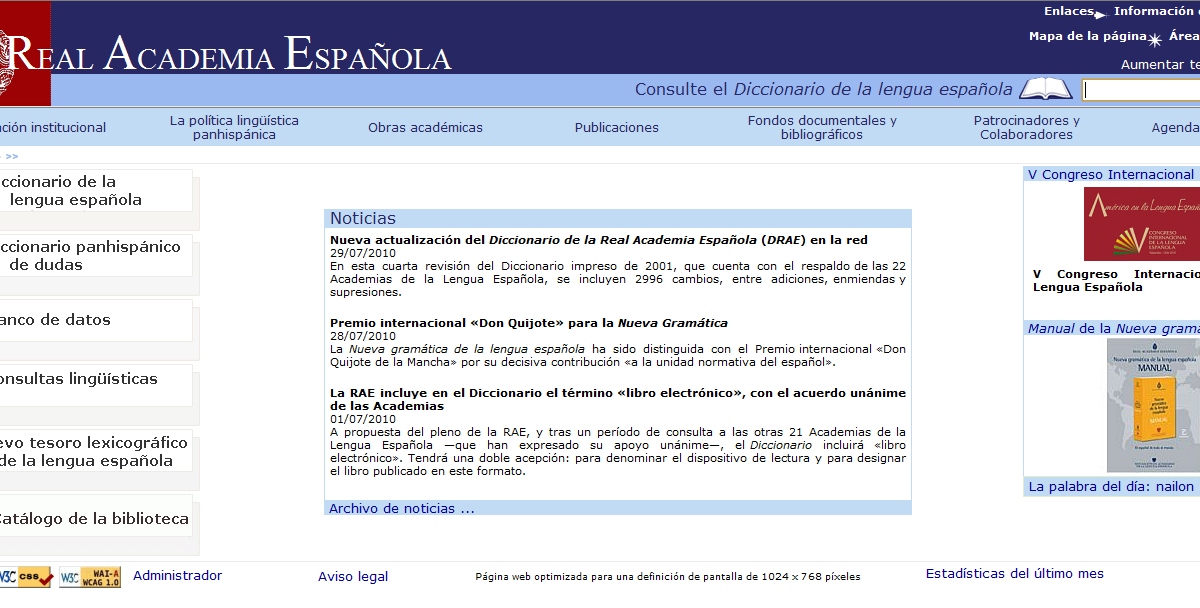This screenshot has height=608, width=1200.
Task: Open Fondos documentales y bibliográficos menu
Action: coord(822,127)
